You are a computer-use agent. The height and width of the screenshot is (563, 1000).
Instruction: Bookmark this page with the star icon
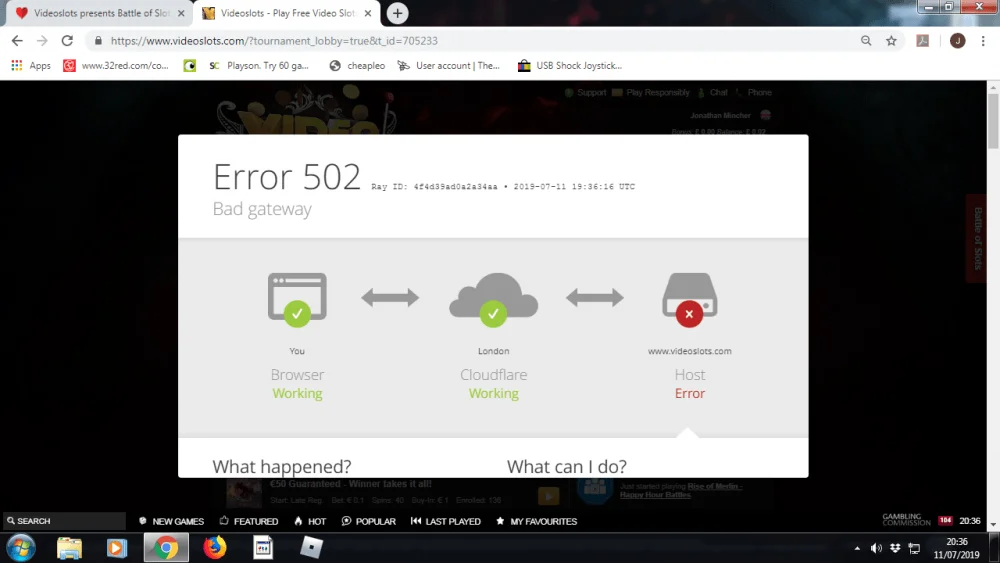click(891, 41)
